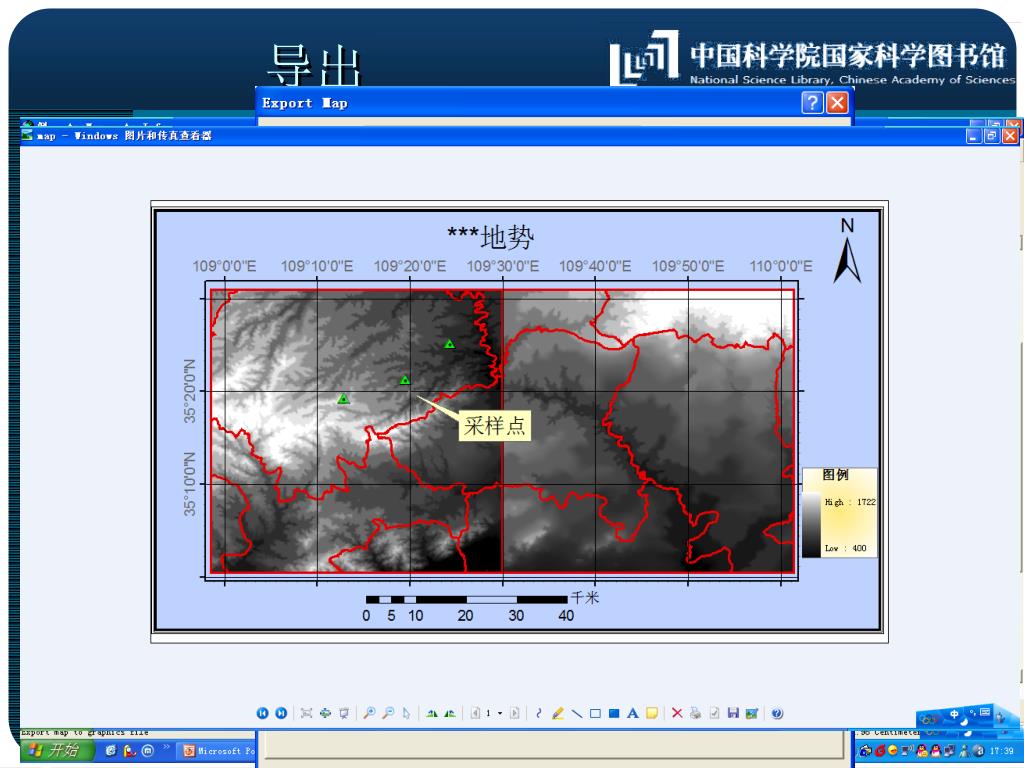Choose the Zoom In magnifier

[x=369, y=713]
